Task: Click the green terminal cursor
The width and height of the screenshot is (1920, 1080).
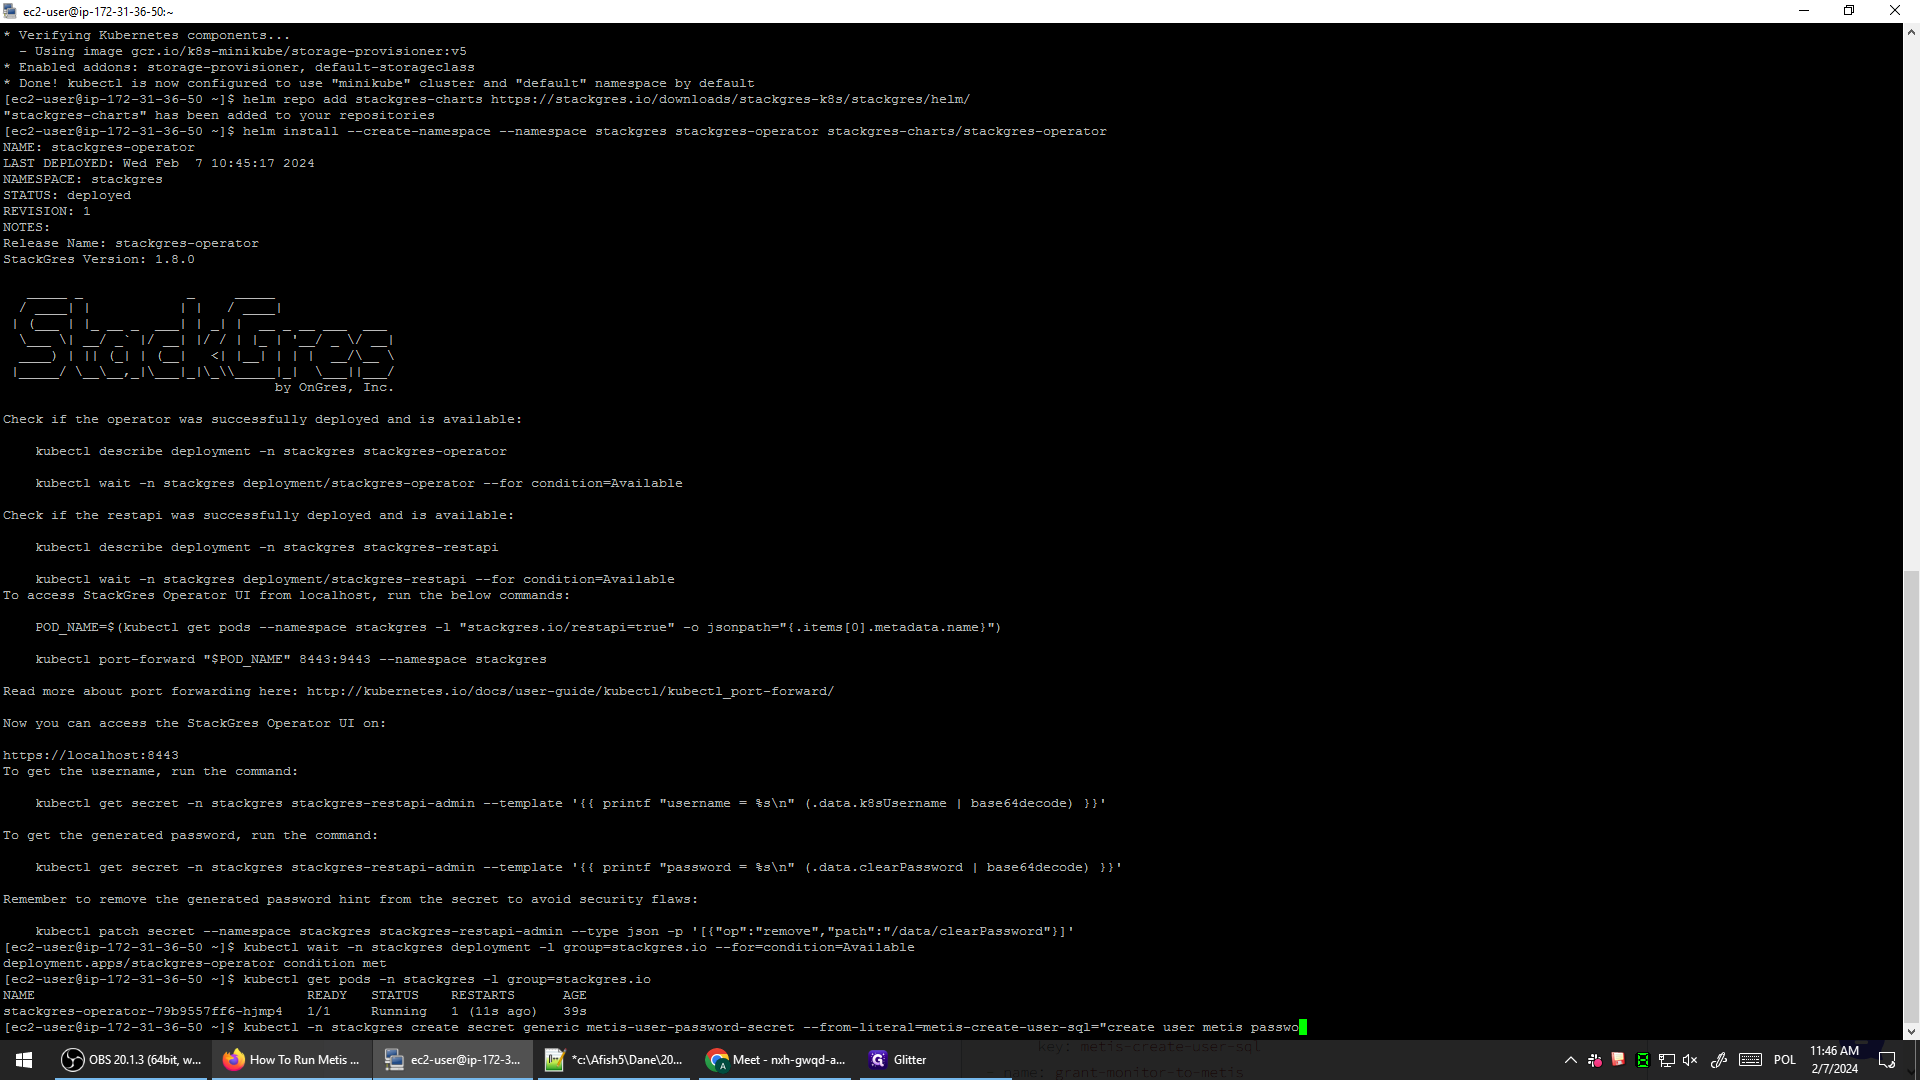Action: pyautogui.click(x=1303, y=1027)
